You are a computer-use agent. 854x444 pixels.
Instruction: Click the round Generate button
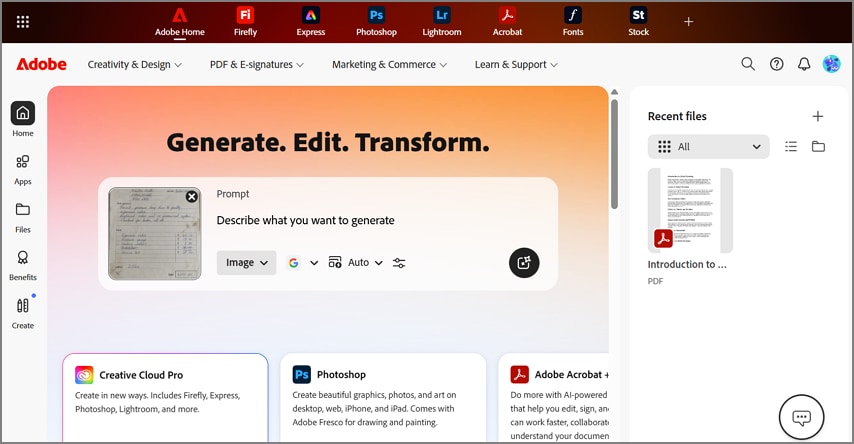point(524,263)
